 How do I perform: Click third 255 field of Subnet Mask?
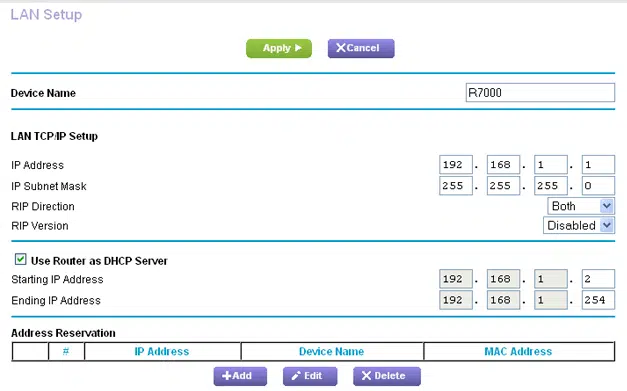[x=551, y=186]
